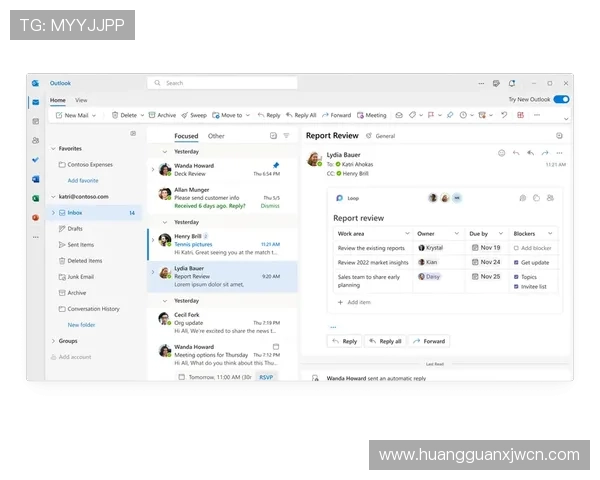The image size is (600, 480).
Task: Click the Meeting icon in the ribbon
Action: (371, 115)
